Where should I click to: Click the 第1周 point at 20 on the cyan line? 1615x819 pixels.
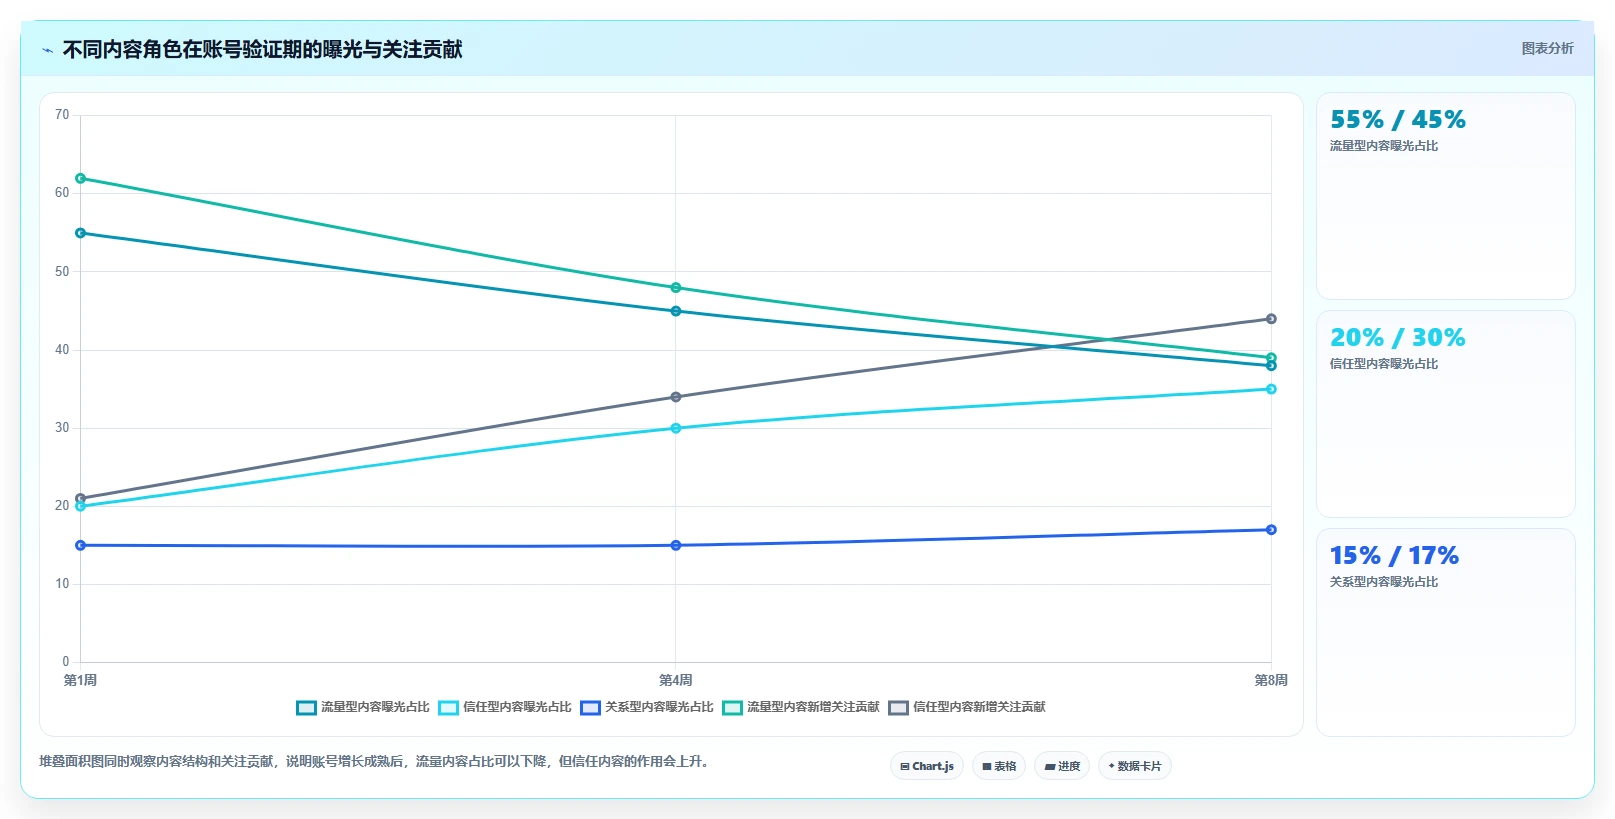(81, 506)
